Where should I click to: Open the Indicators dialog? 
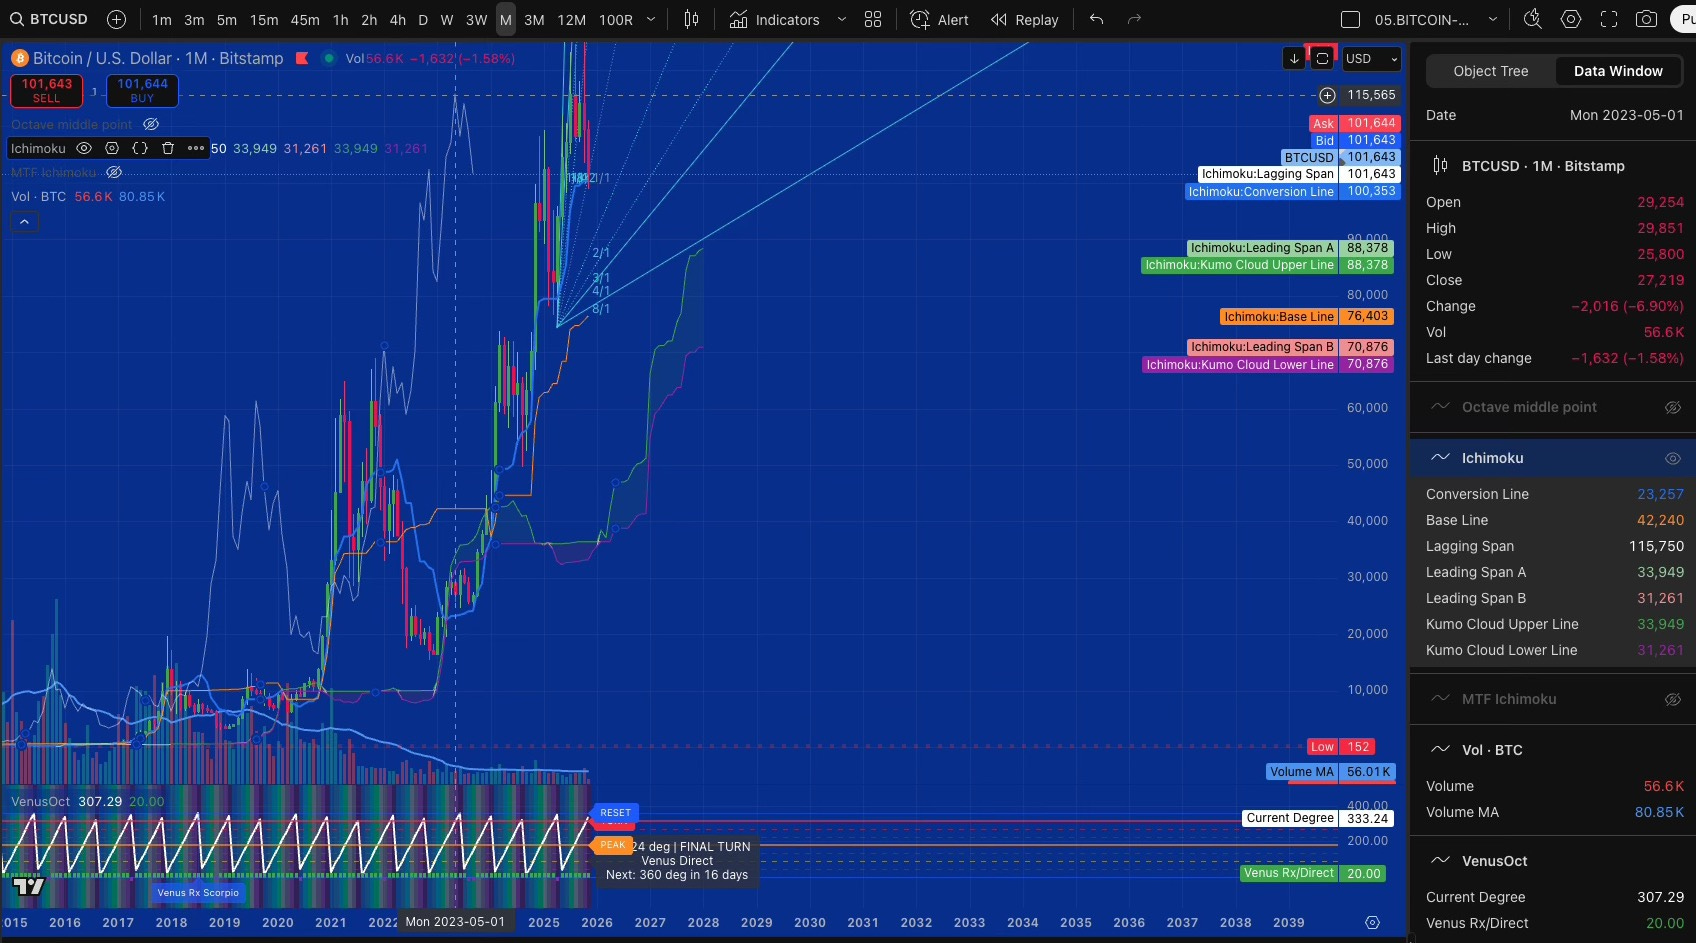(x=774, y=19)
